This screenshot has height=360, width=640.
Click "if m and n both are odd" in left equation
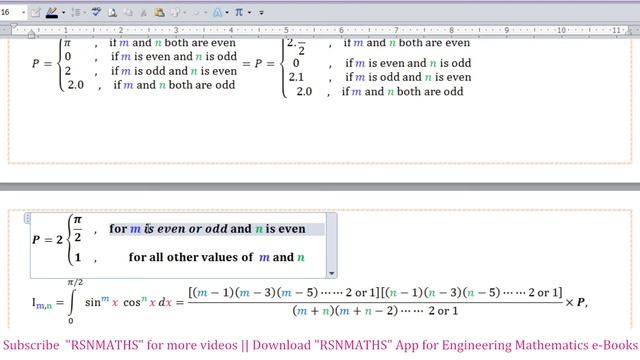[174, 85]
